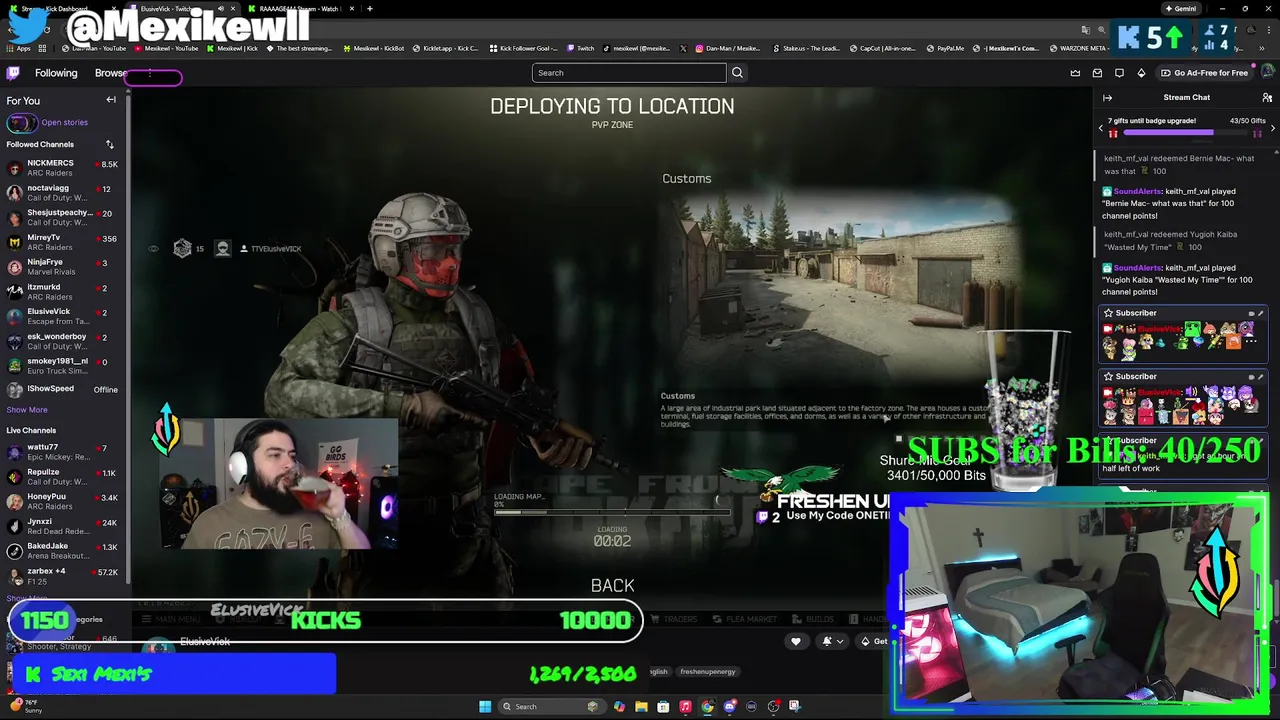Collapse the For You sidebar
The height and width of the screenshot is (720, 1280).
(111, 100)
